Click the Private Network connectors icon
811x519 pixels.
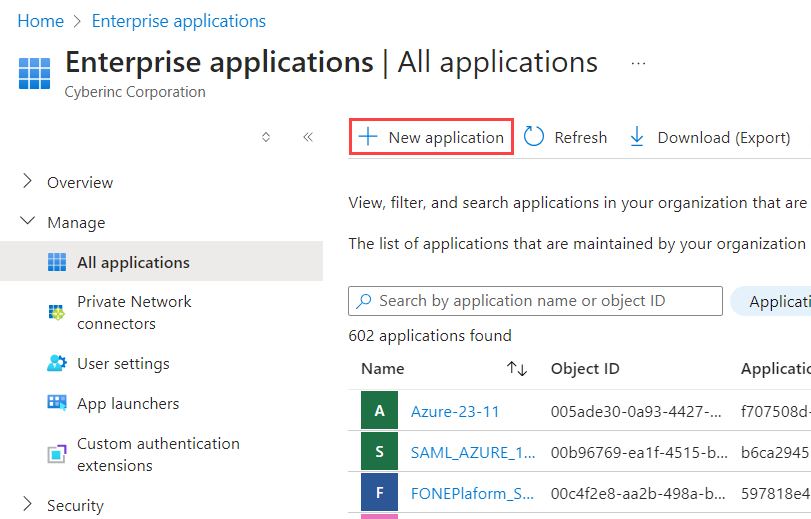click(56, 312)
